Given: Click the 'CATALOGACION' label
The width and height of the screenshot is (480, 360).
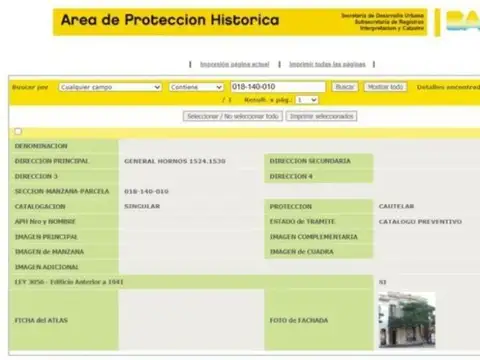Looking at the screenshot, I should pos(40,206).
